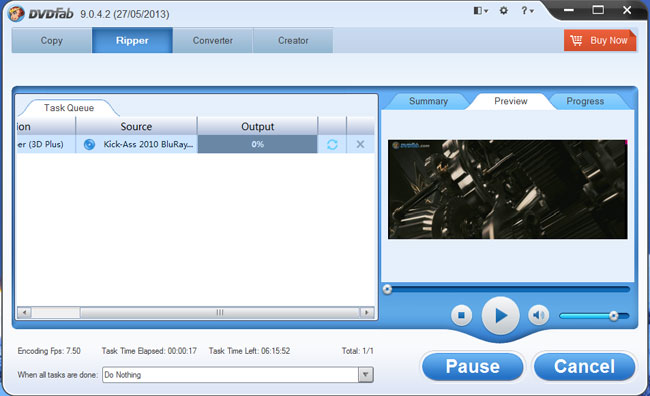
Task: Click the task queue horizontal scrollbar thumb
Action: [x=220, y=312]
